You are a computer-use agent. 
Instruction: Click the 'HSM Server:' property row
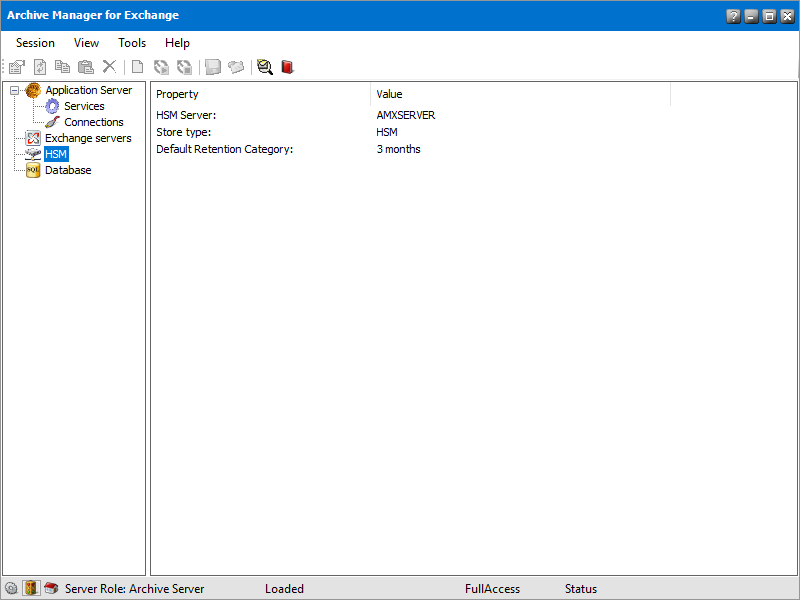point(186,115)
